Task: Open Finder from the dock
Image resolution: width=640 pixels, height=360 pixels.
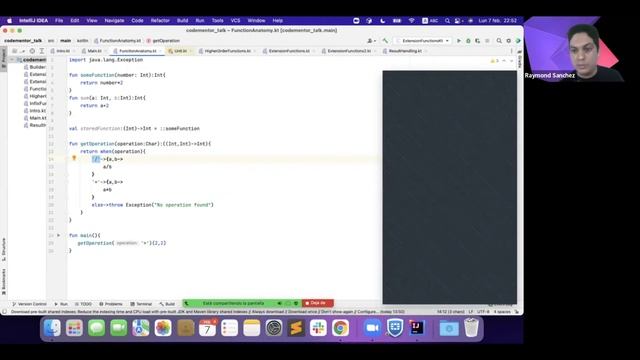Action: coord(52,328)
